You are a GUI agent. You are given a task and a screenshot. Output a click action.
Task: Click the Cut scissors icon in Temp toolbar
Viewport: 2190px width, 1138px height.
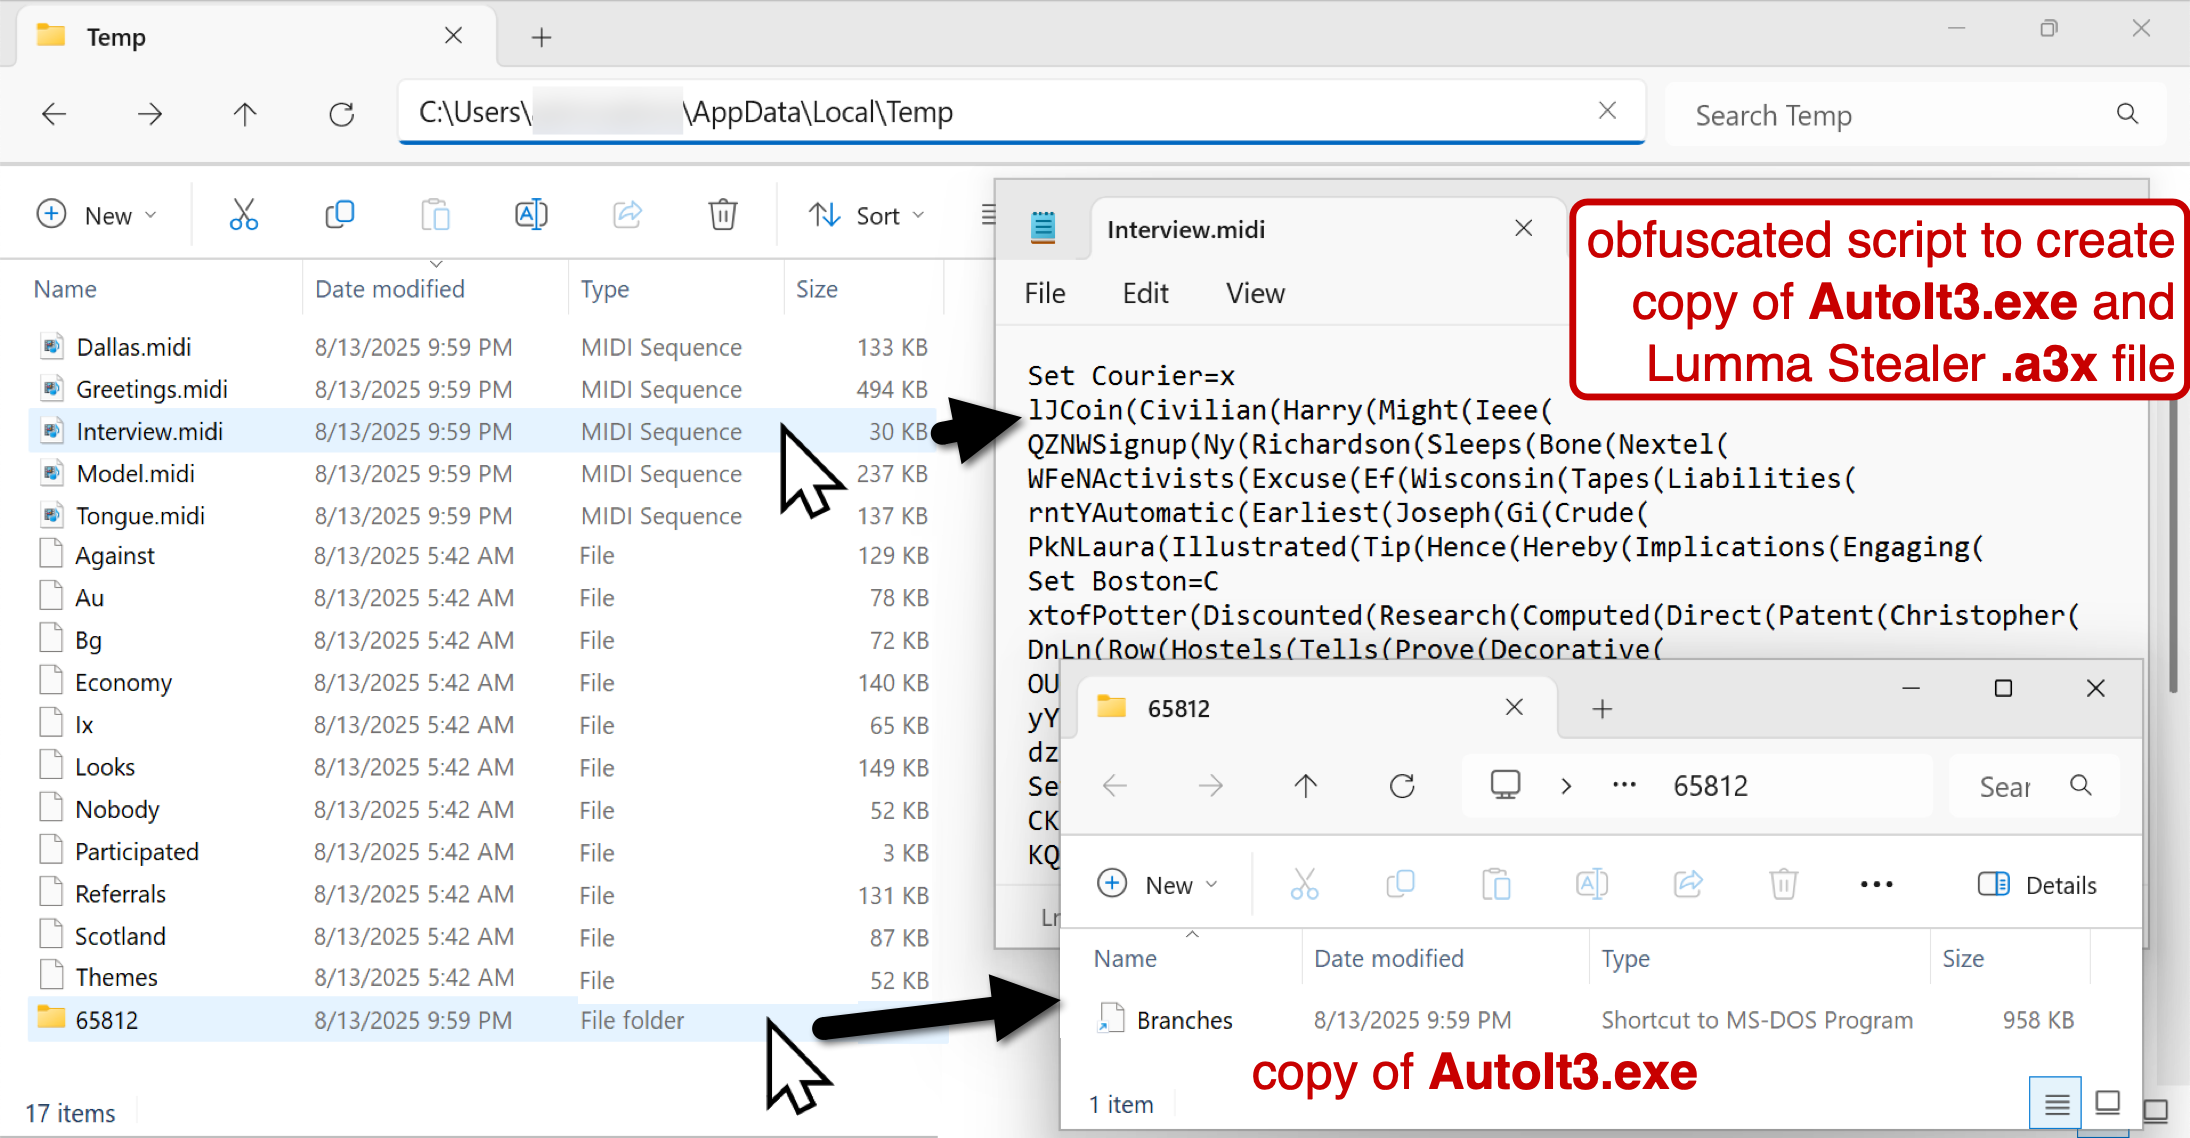244,215
